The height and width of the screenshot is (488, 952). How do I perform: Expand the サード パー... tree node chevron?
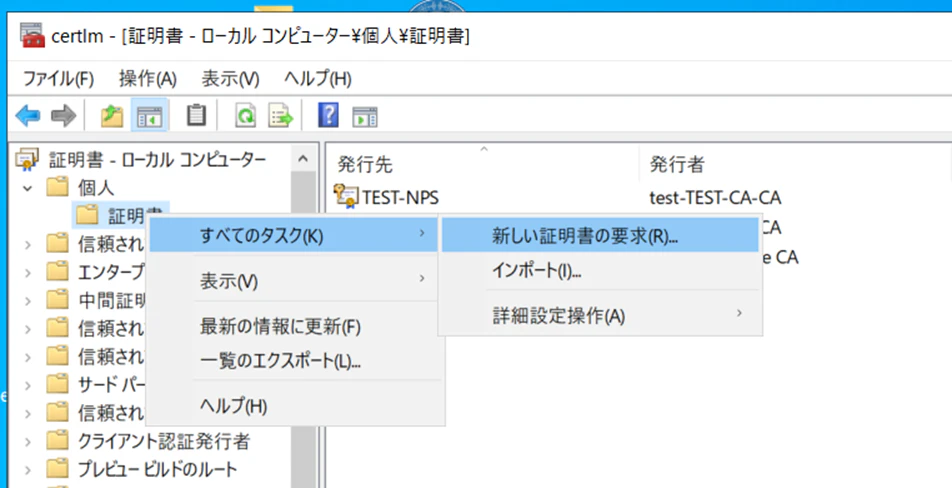pyautogui.click(x=27, y=385)
